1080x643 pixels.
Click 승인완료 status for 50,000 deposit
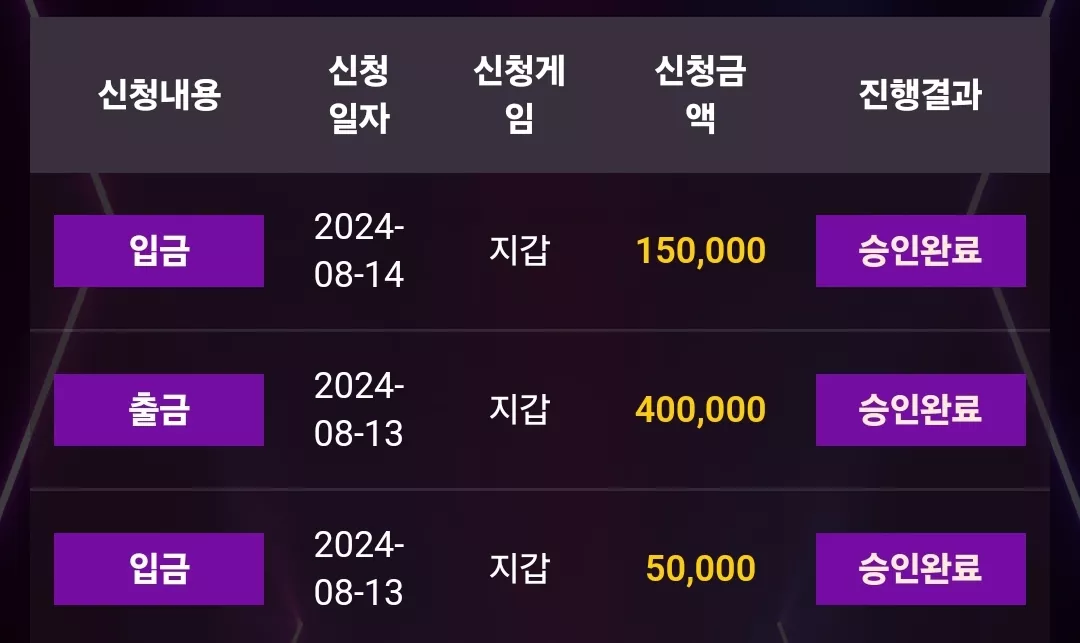click(x=921, y=569)
